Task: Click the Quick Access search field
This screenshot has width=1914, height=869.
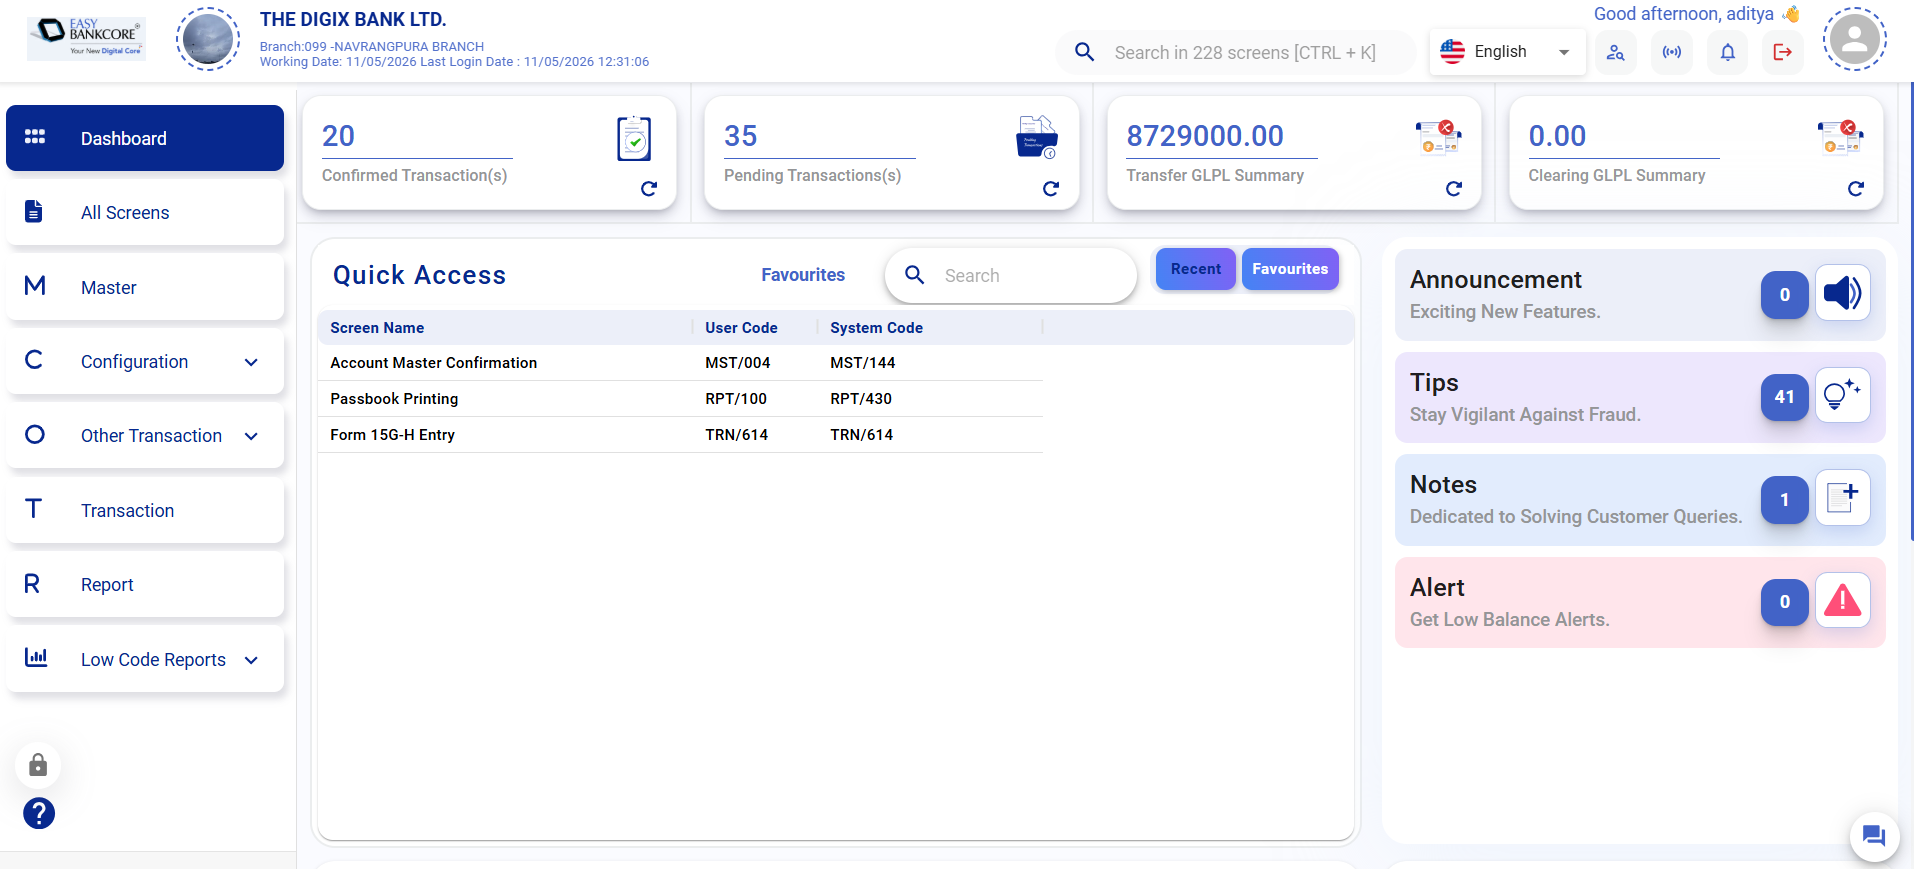Action: pos(1011,276)
